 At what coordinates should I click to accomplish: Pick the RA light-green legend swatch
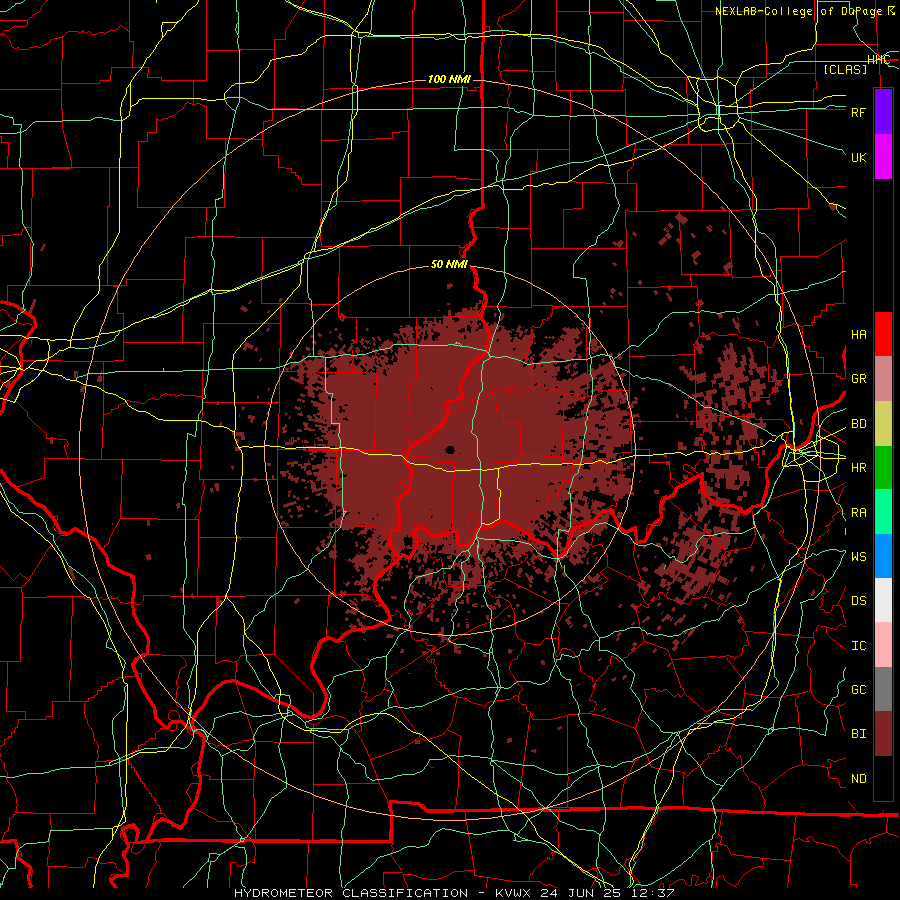(883, 512)
